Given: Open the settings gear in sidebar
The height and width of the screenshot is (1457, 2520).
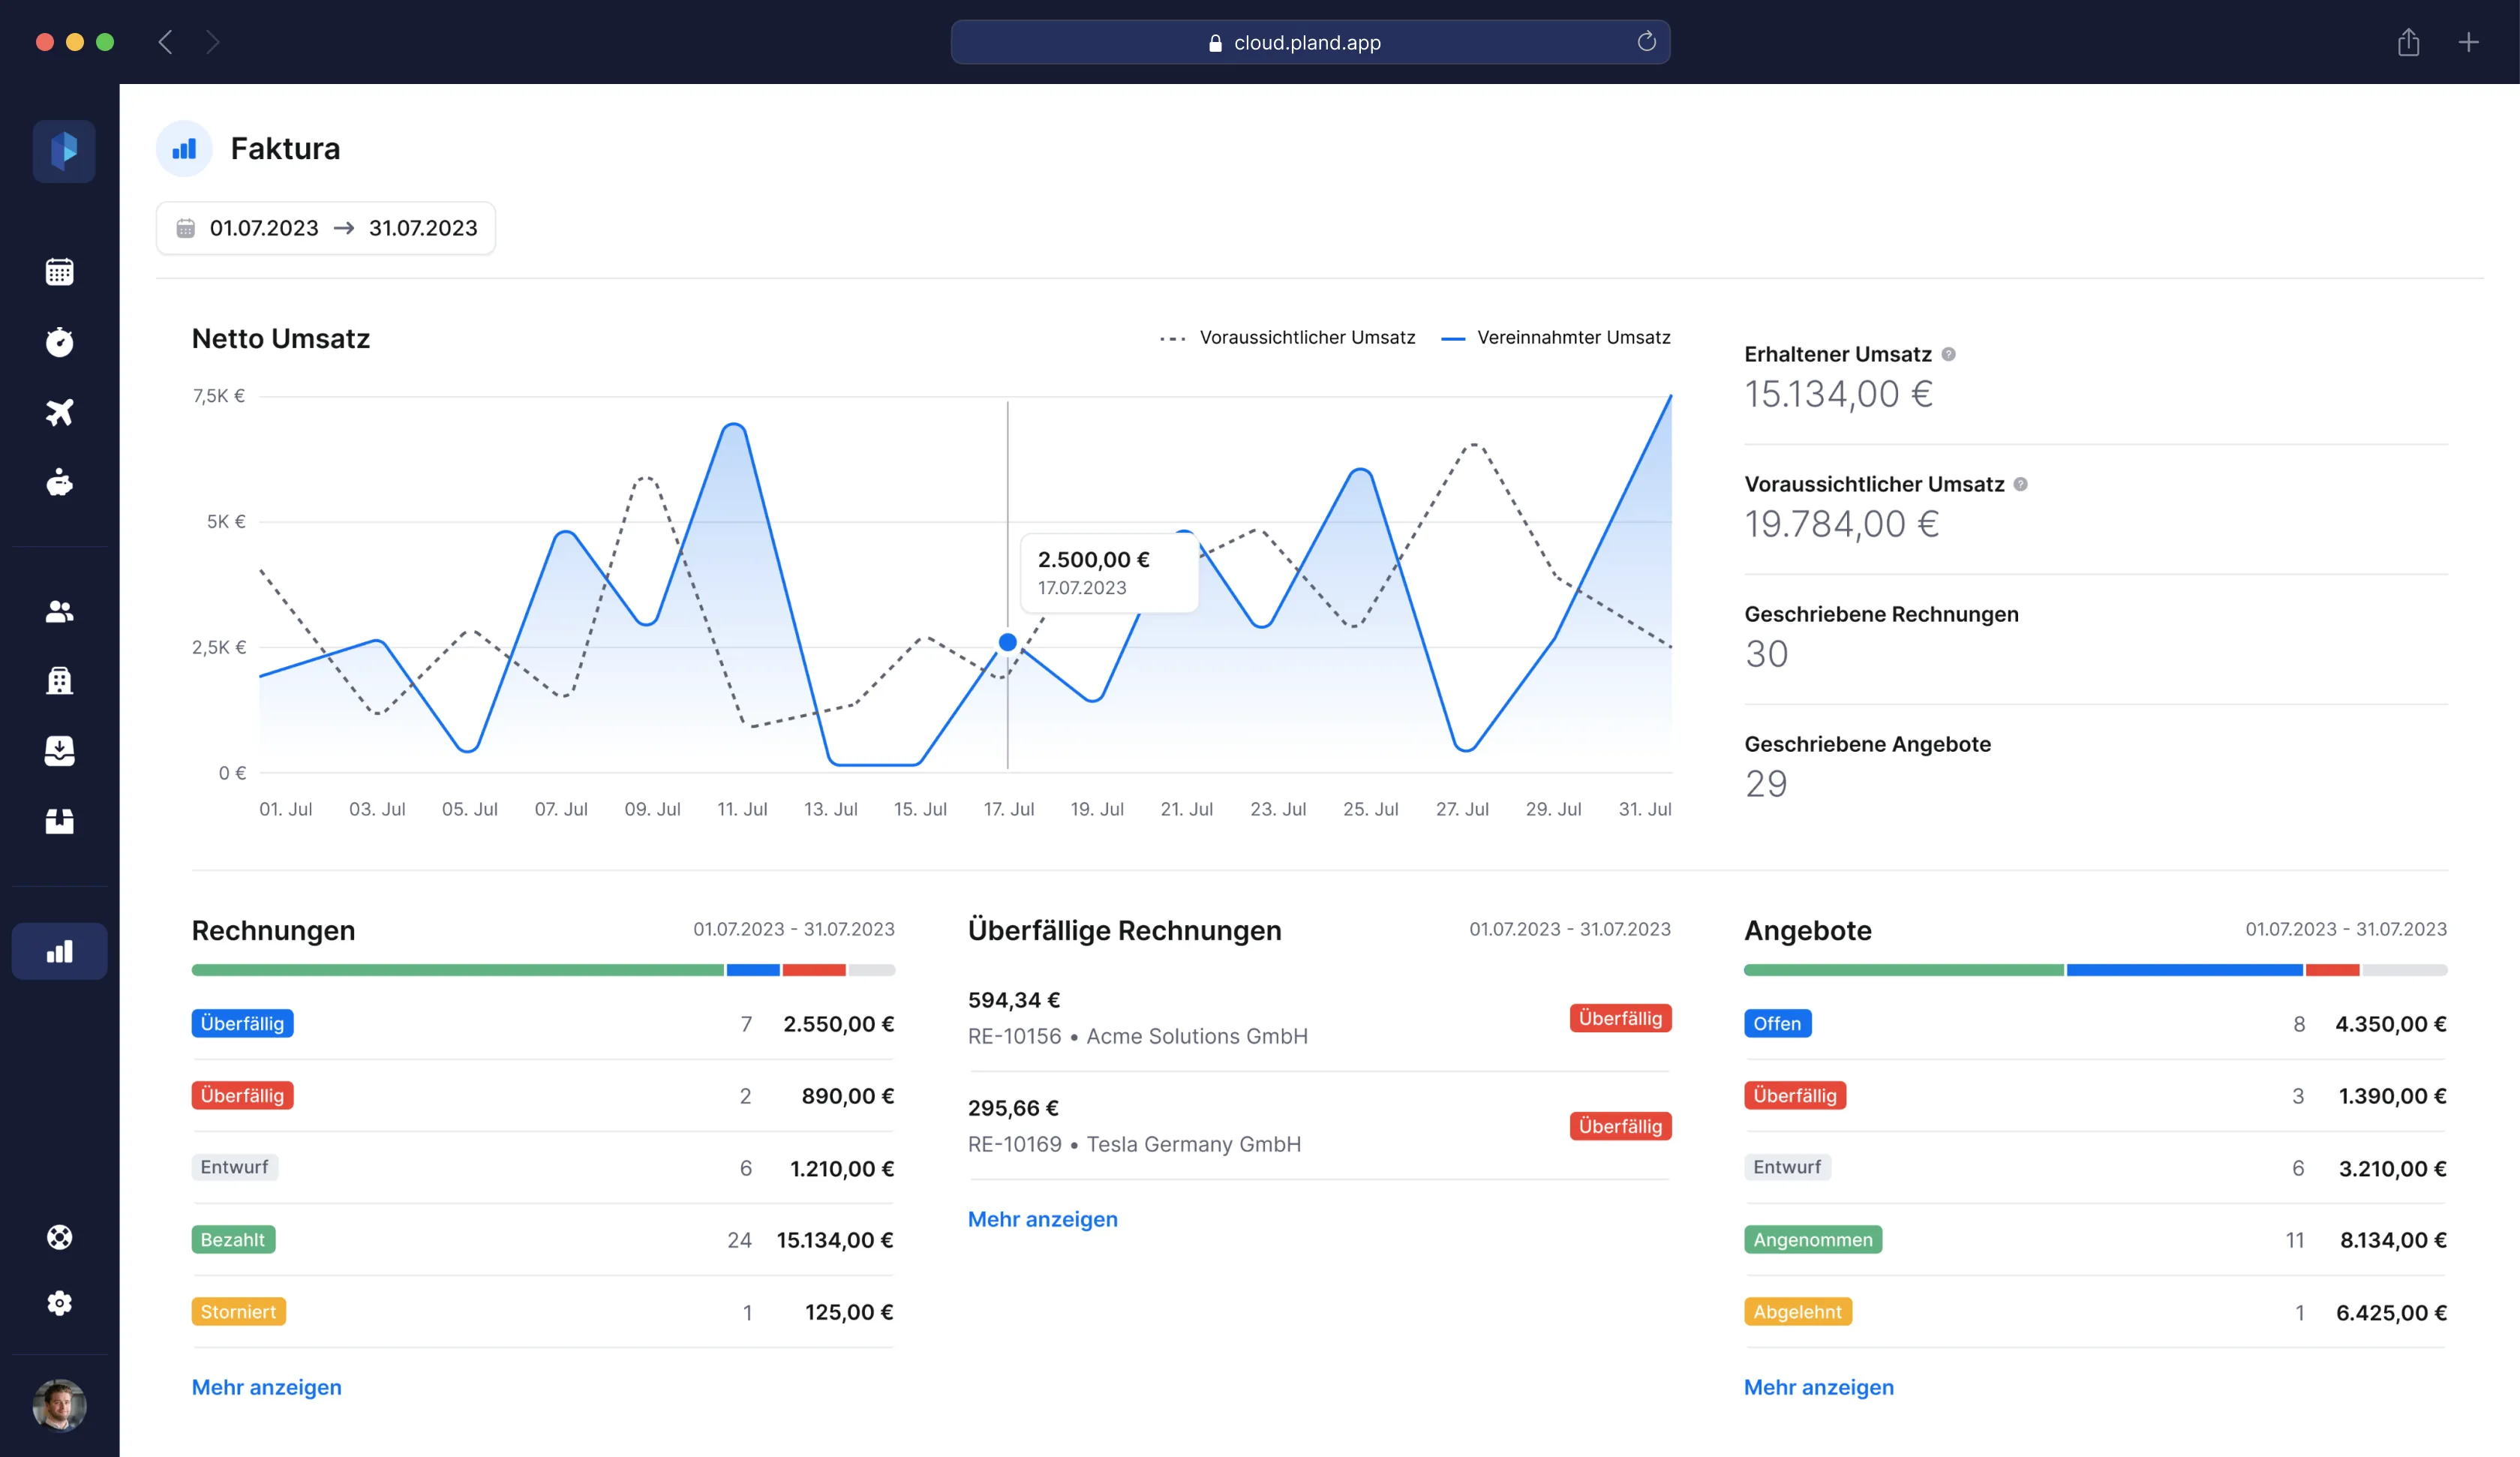Looking at the screenshot, I should click(x=59, y=1303).
